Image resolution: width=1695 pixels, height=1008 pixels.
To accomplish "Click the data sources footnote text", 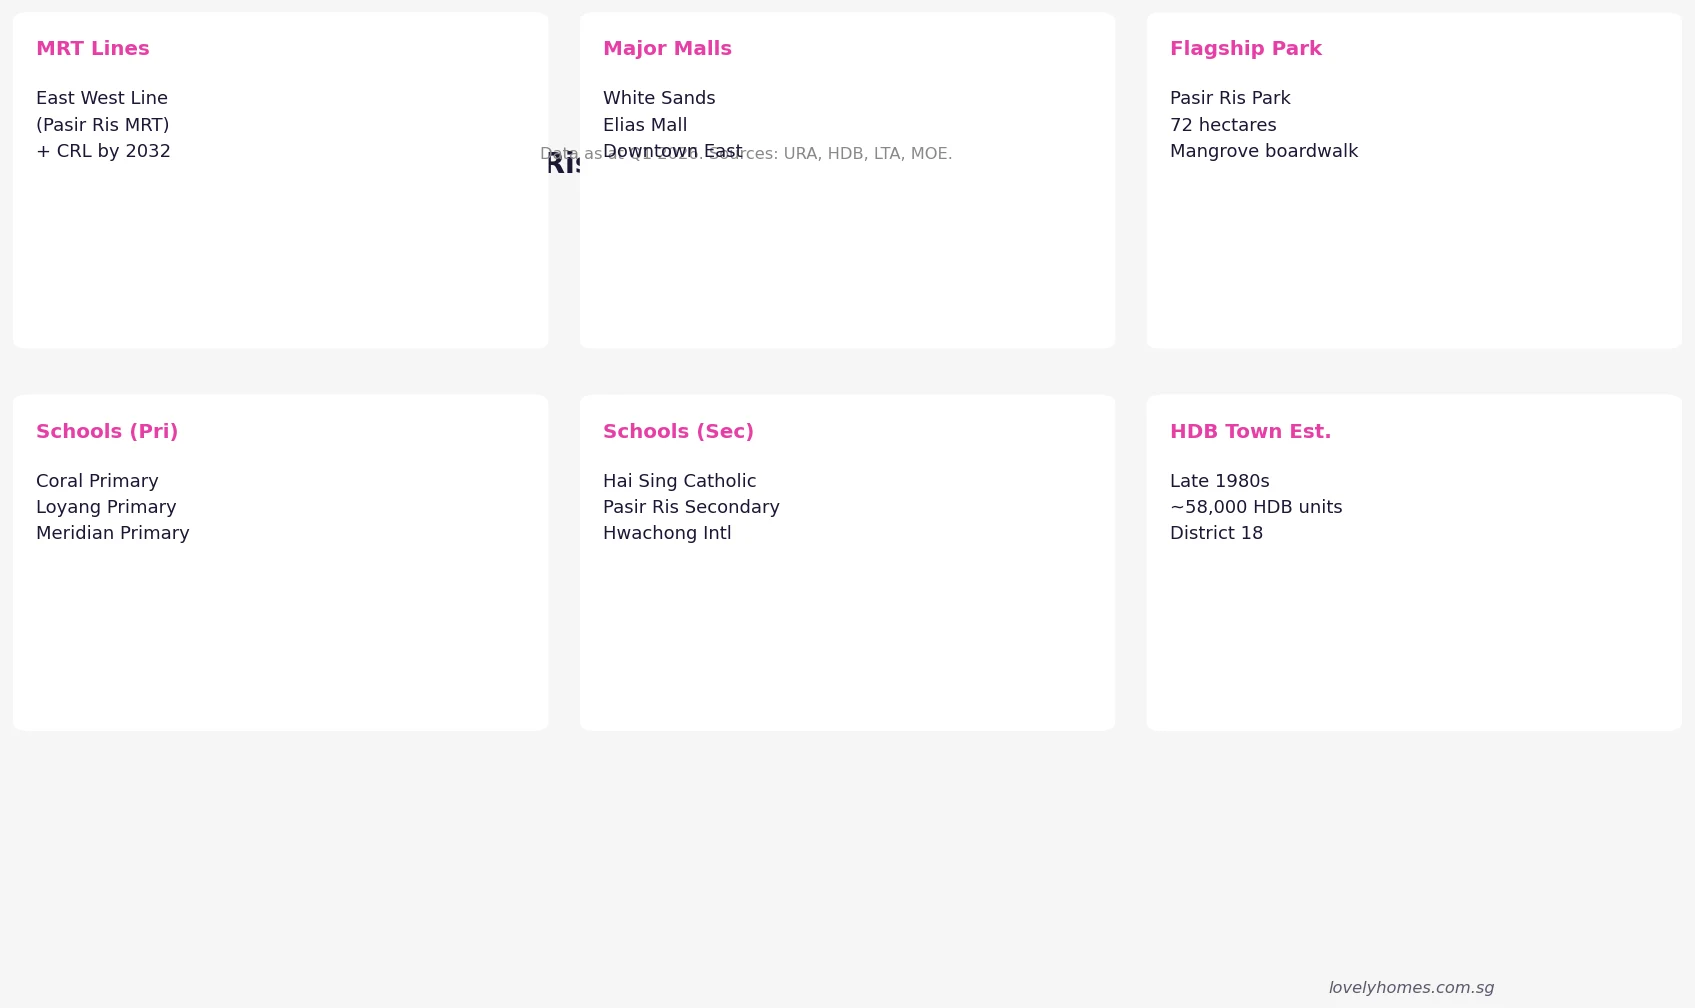I will point(746,154).
